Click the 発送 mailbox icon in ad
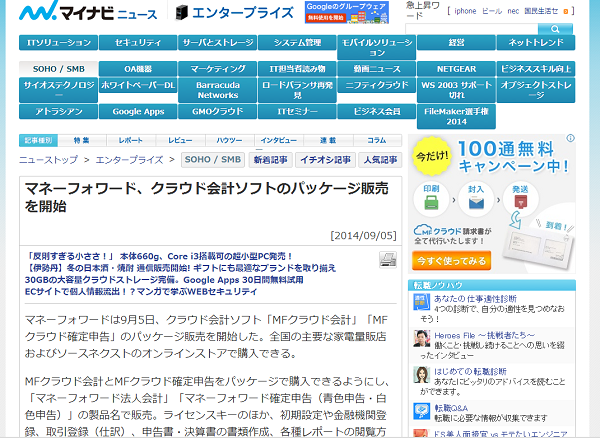The width and height of the screenshot is (600, 438). pos(520,202)
